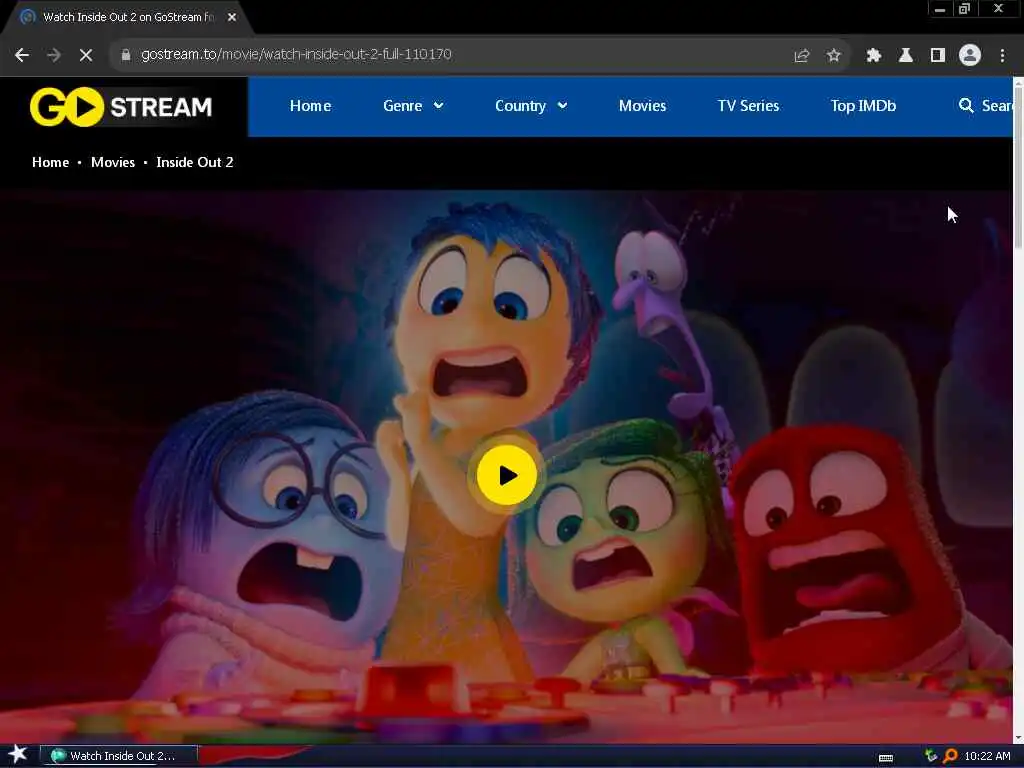Click the green arrows tray icon
1024x768 pixels.
[x=931, y=756]
